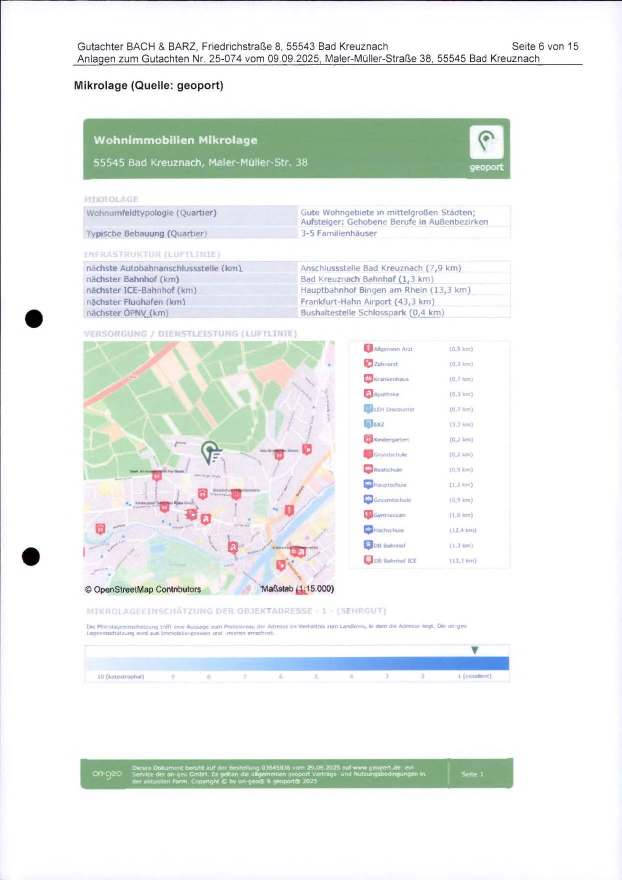Click the 'DB Bahnhof ICE' legend label
This screenshot has height=880, width=622.
click(x=395, y=561)
